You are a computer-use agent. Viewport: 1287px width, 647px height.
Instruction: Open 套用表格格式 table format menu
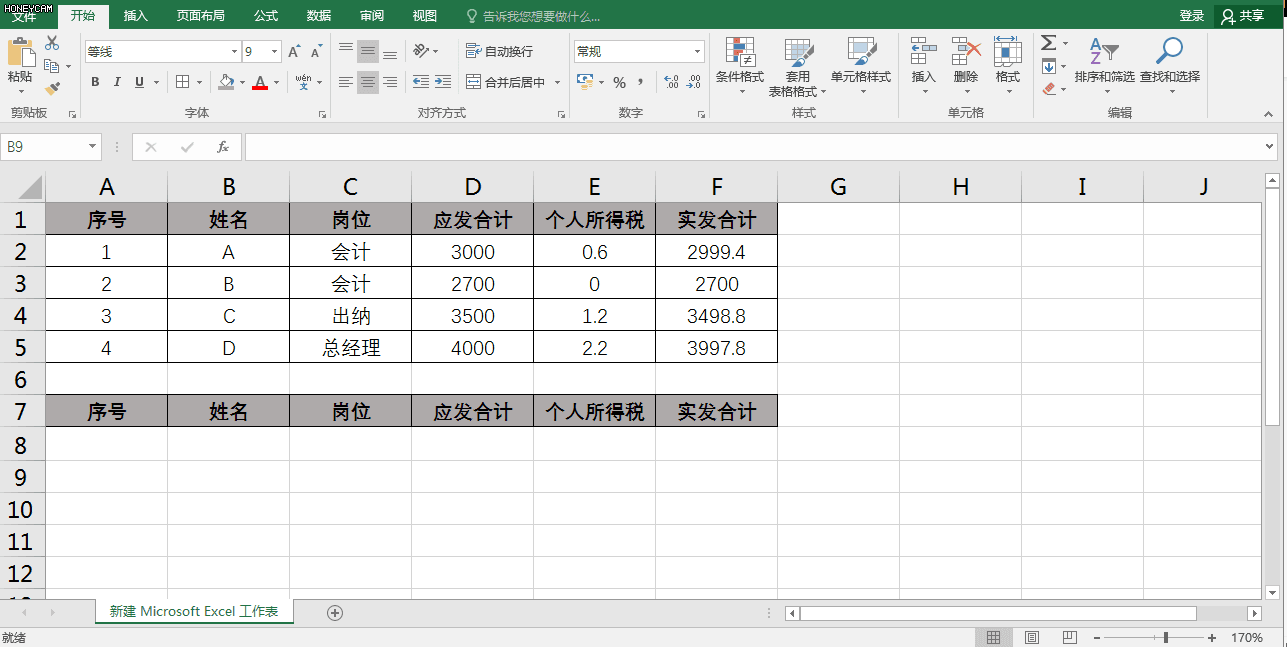797,66
